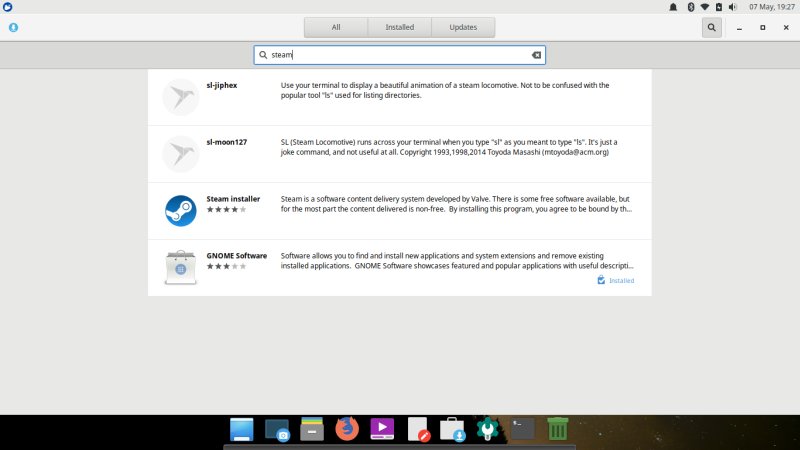Focus the search field containing steam
The width and height of the screenshot is (800, 450).
click(399, 55)
